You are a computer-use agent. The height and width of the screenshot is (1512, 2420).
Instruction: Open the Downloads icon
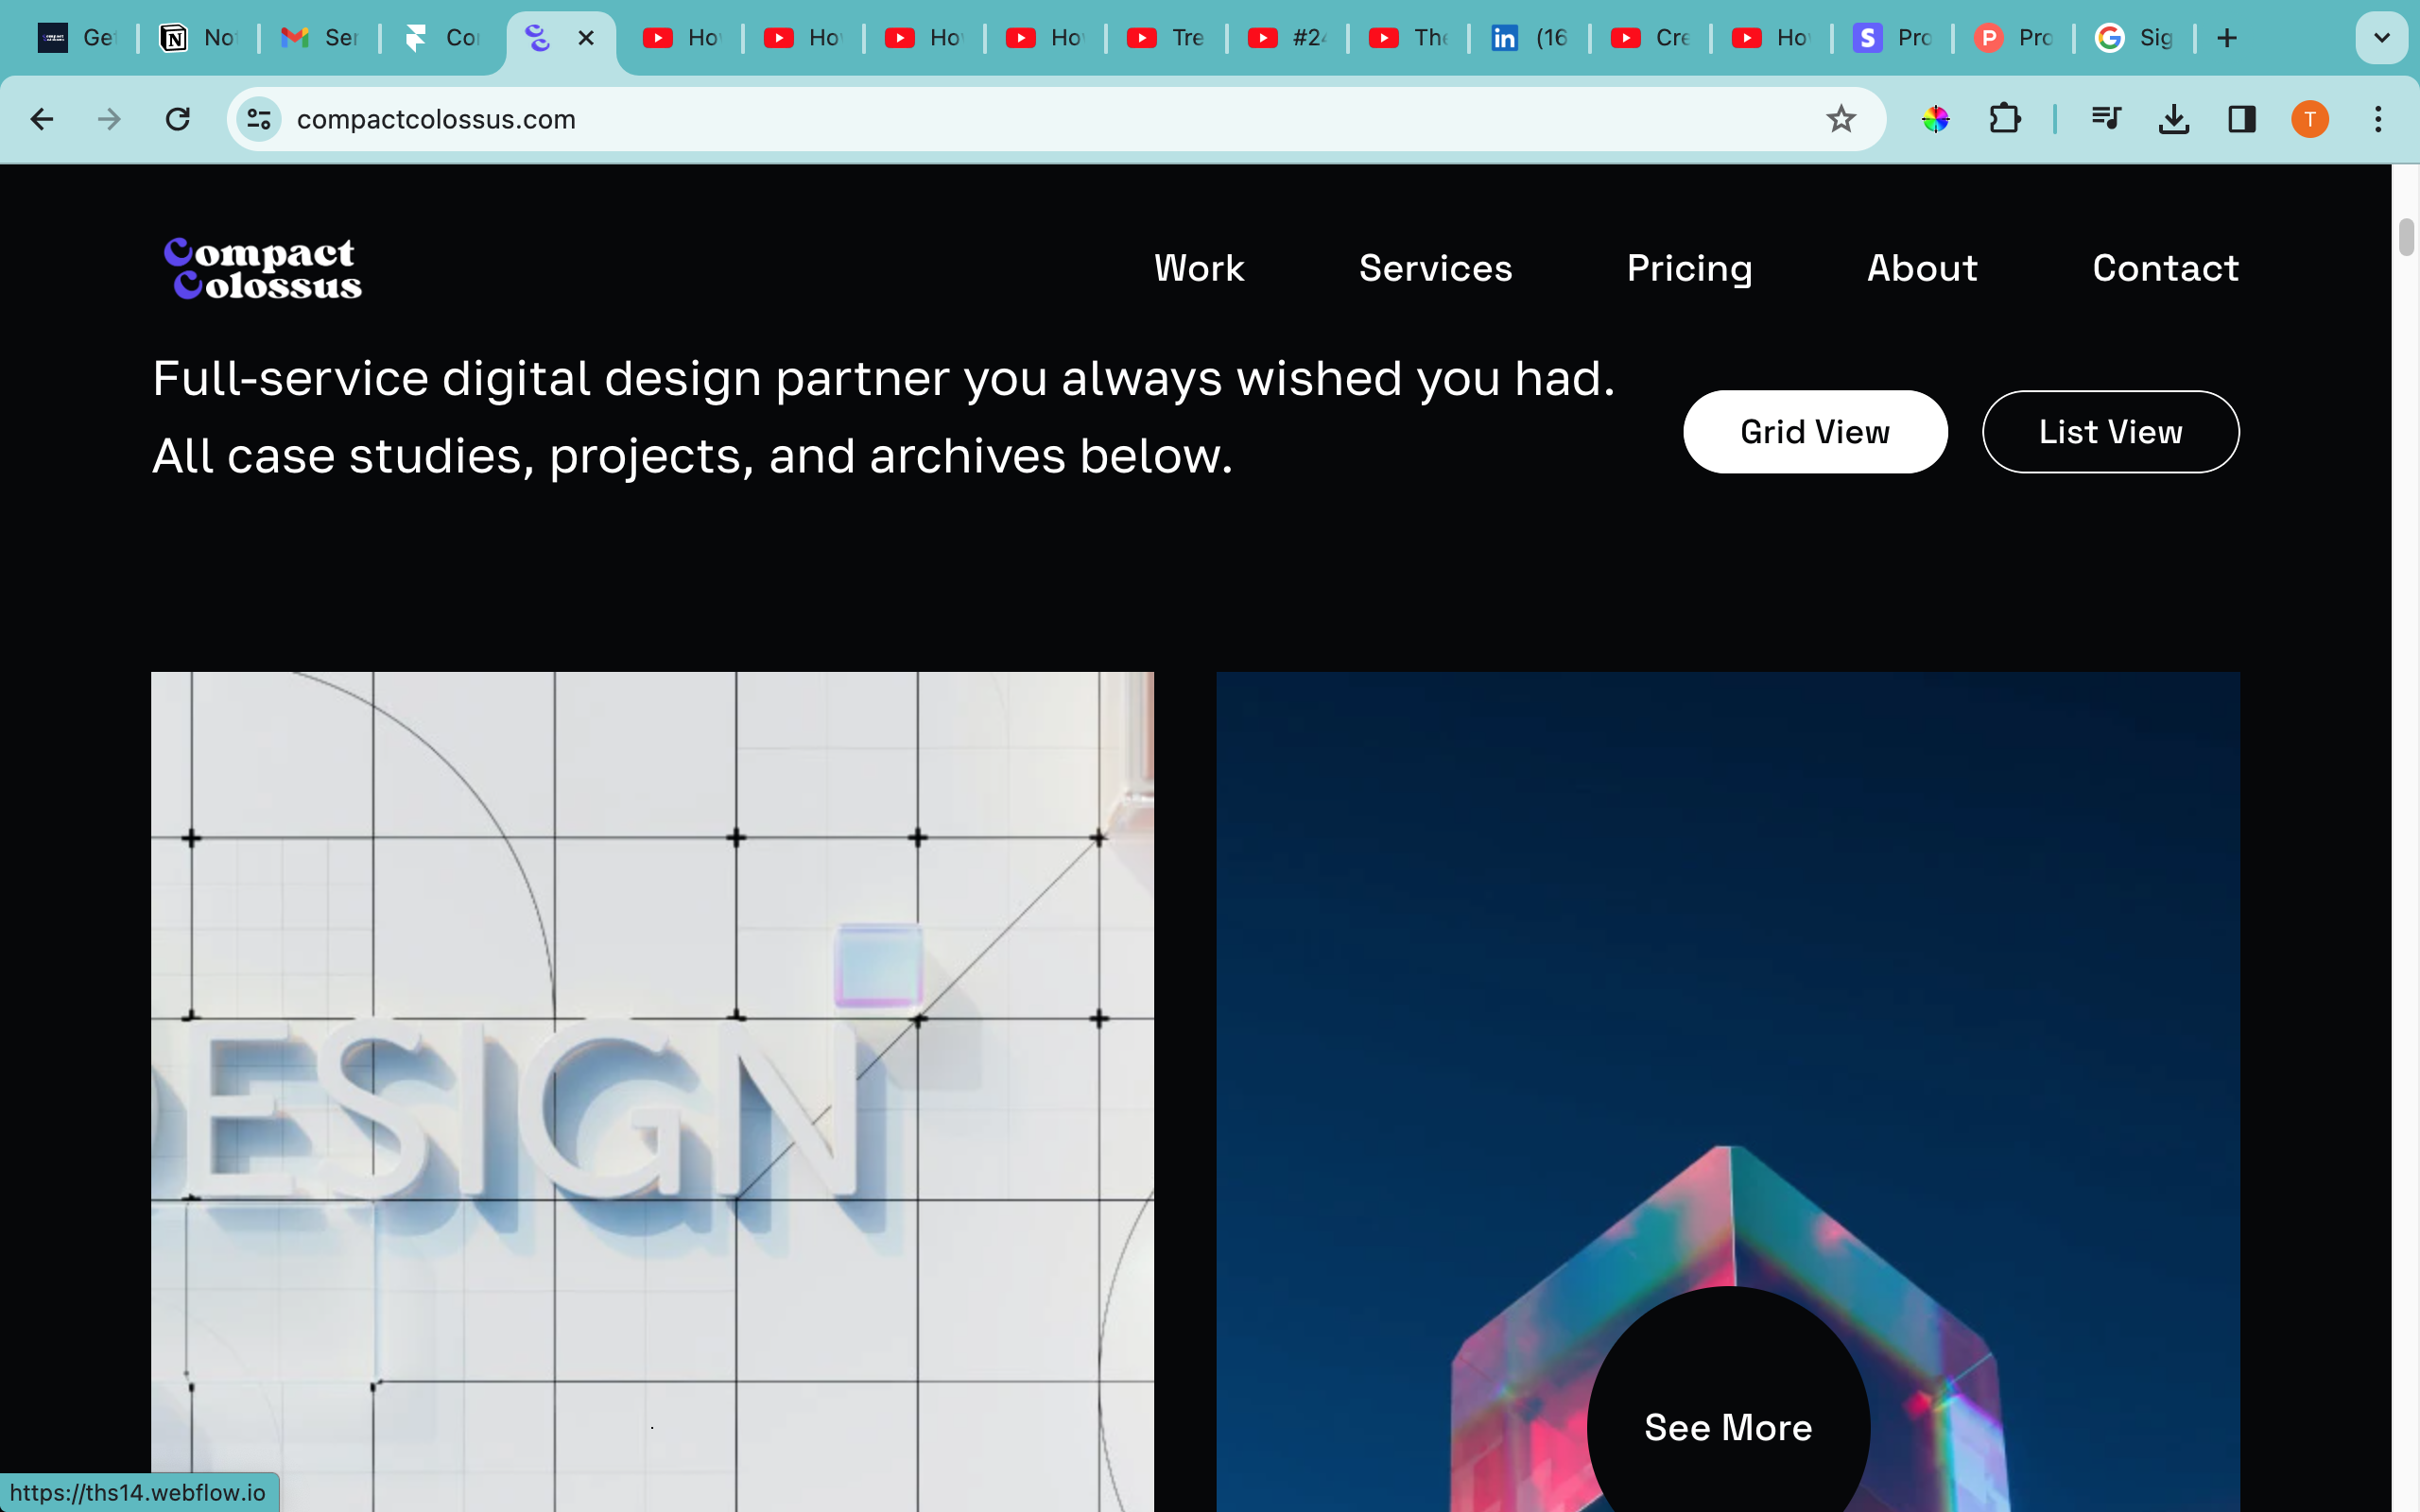[2174, 120]
